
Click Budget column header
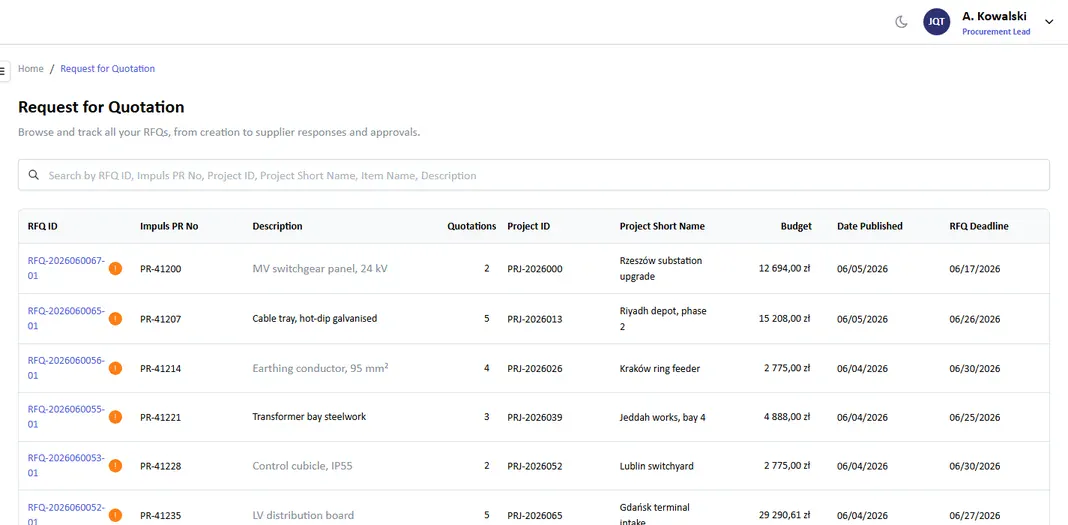pos(796,226)
